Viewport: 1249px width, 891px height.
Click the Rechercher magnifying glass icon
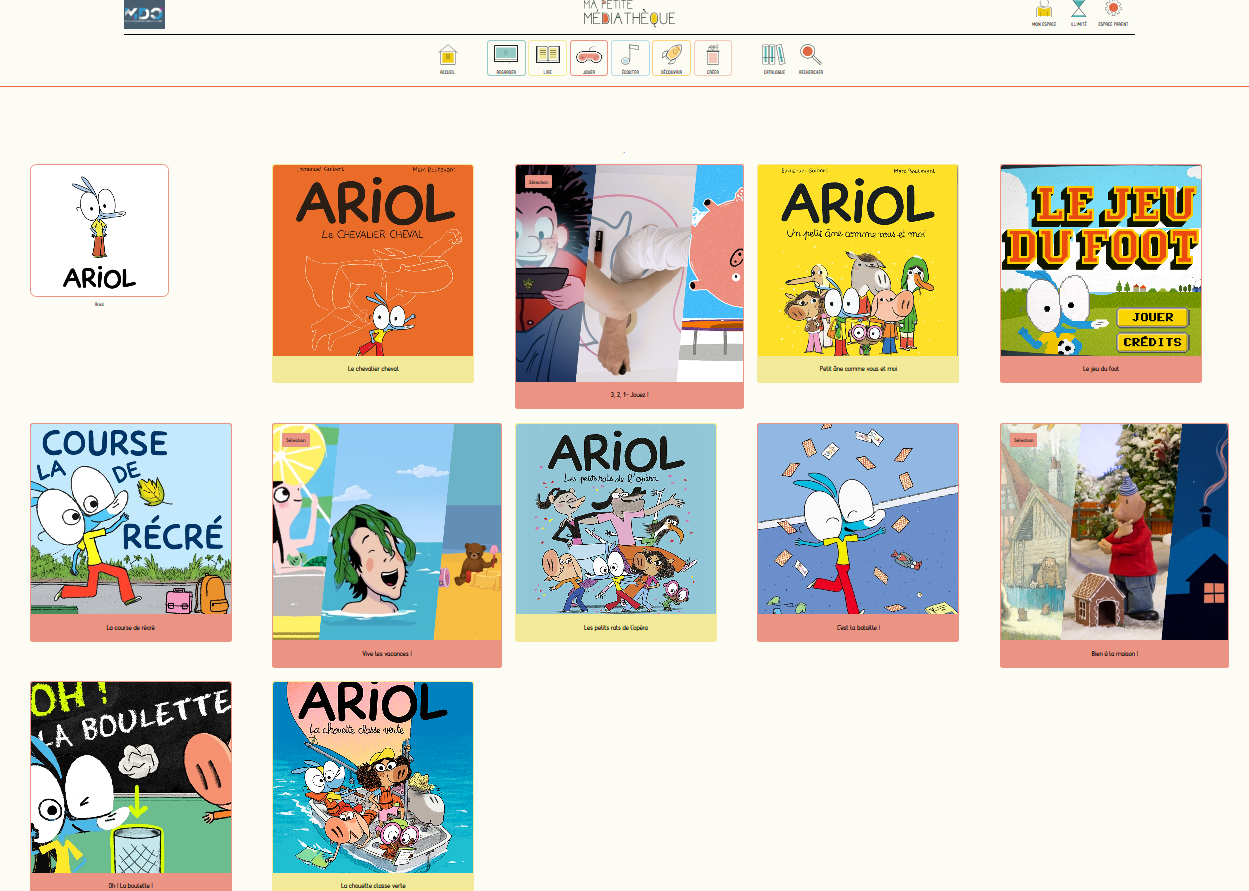click(x=811, y=56)
